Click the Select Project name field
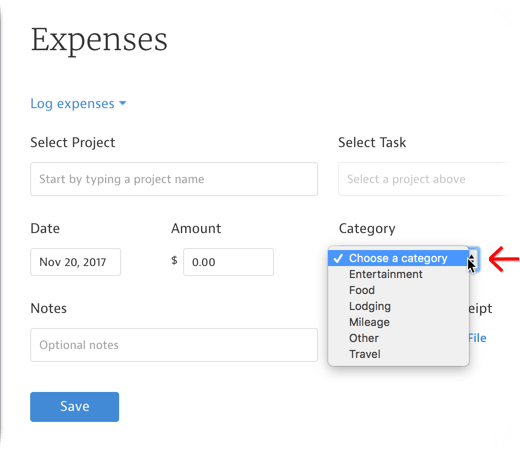 (x=174, y=179)
